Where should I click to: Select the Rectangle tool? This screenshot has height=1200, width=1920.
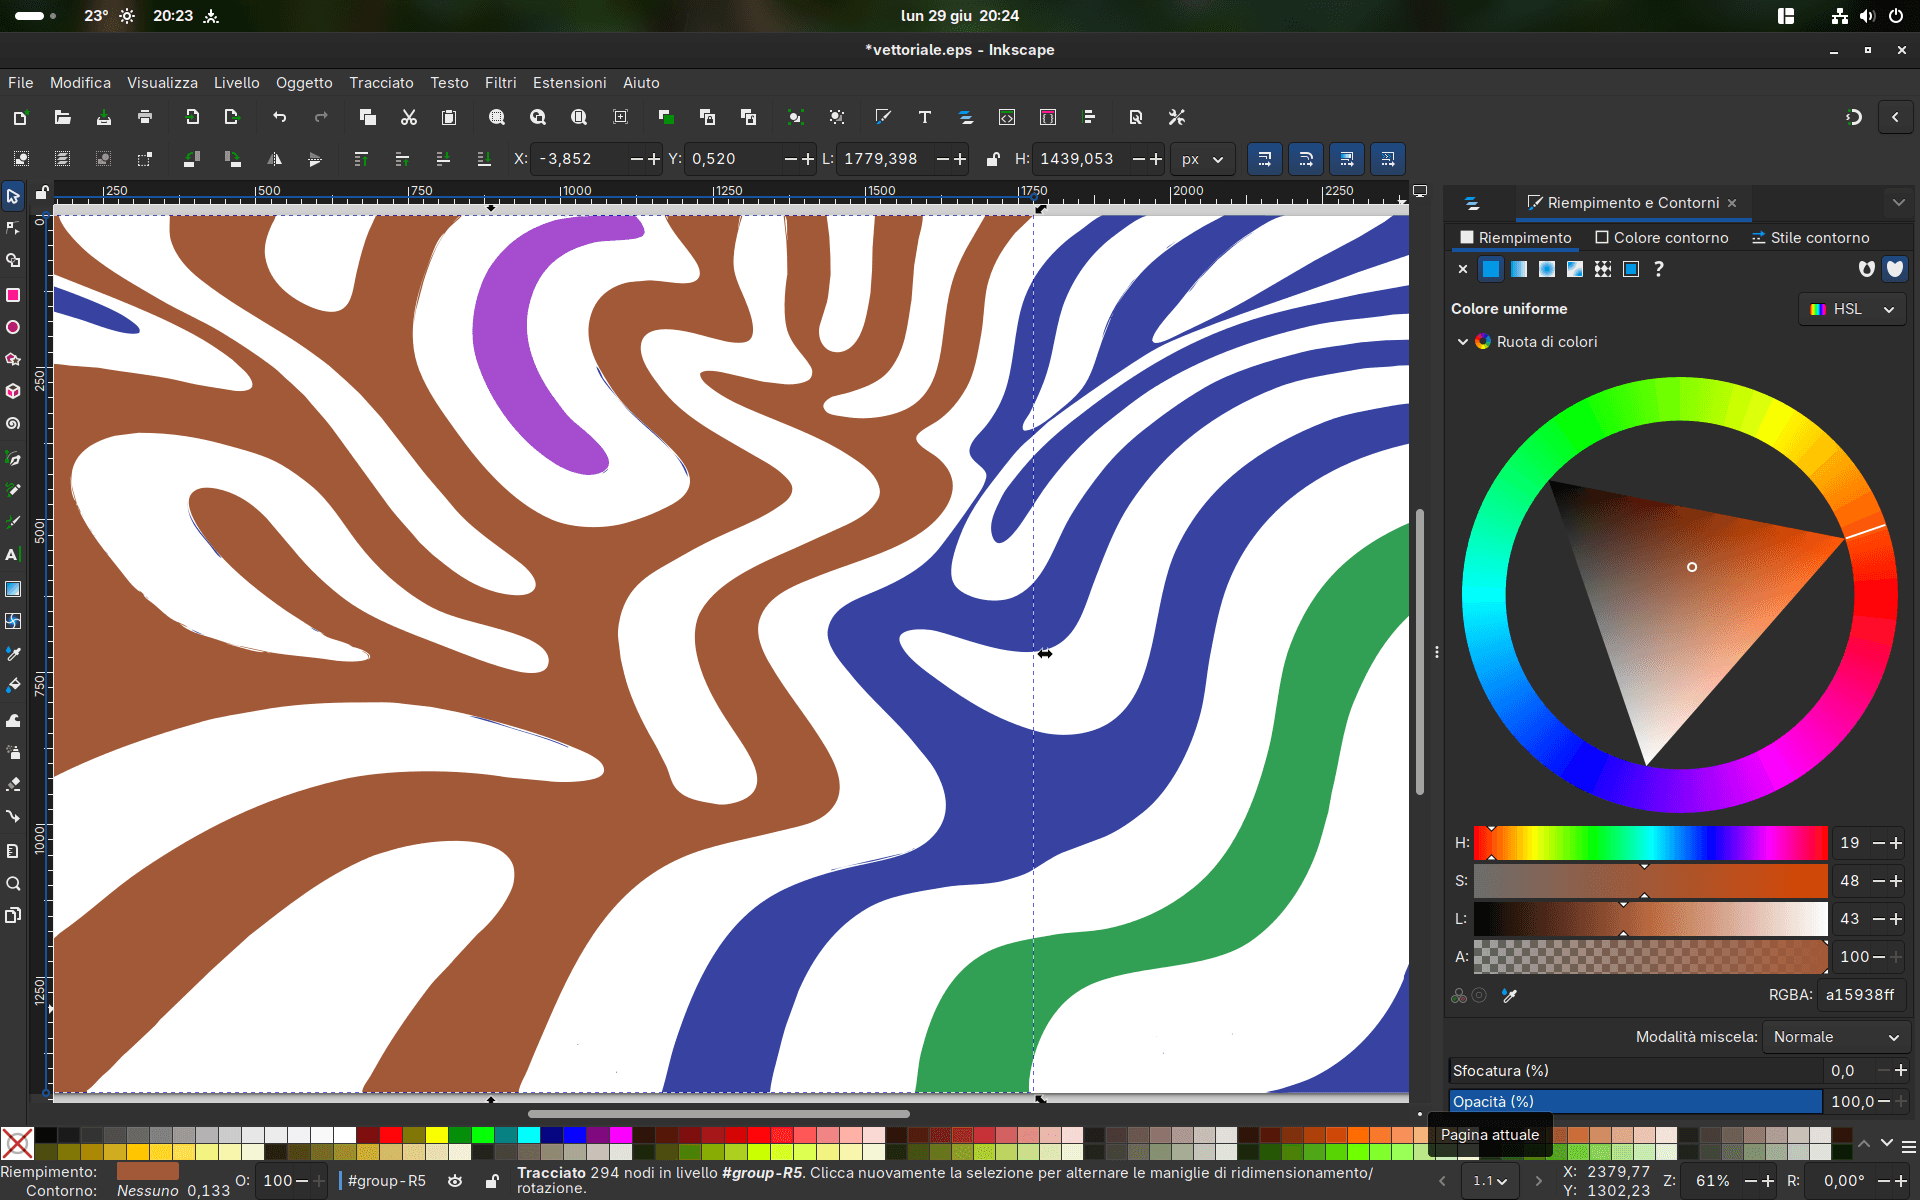13,295
